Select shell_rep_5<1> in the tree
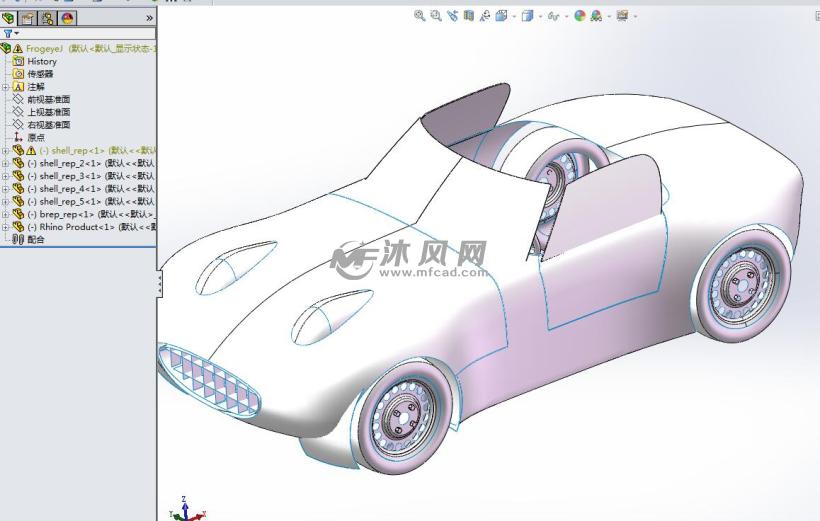Screen dimensions: 820x521 pos(92,201)
